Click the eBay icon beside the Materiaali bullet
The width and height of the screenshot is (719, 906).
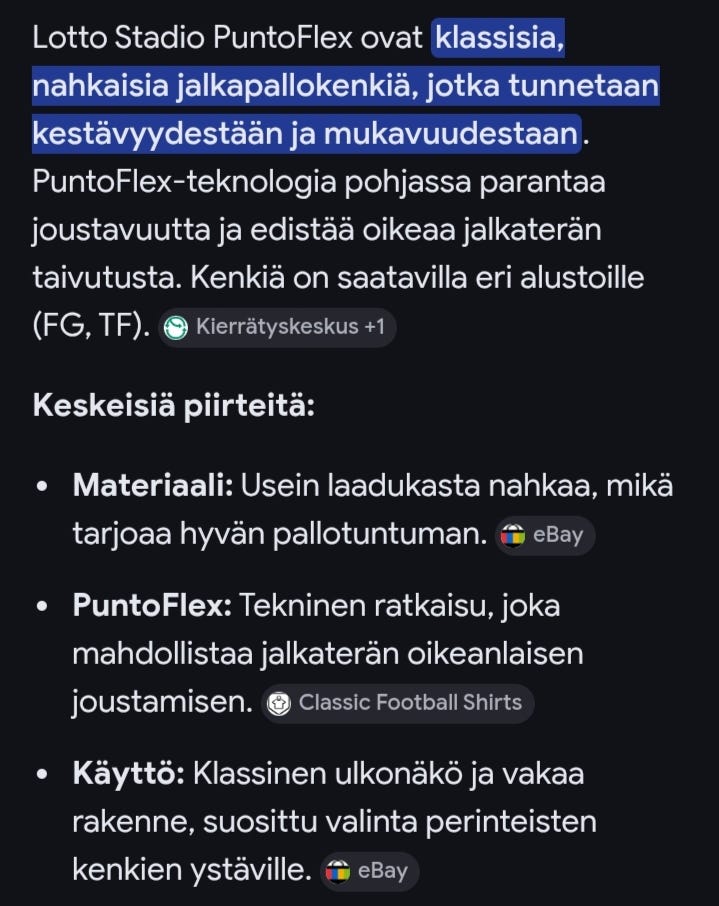click(x=513, y=535)
